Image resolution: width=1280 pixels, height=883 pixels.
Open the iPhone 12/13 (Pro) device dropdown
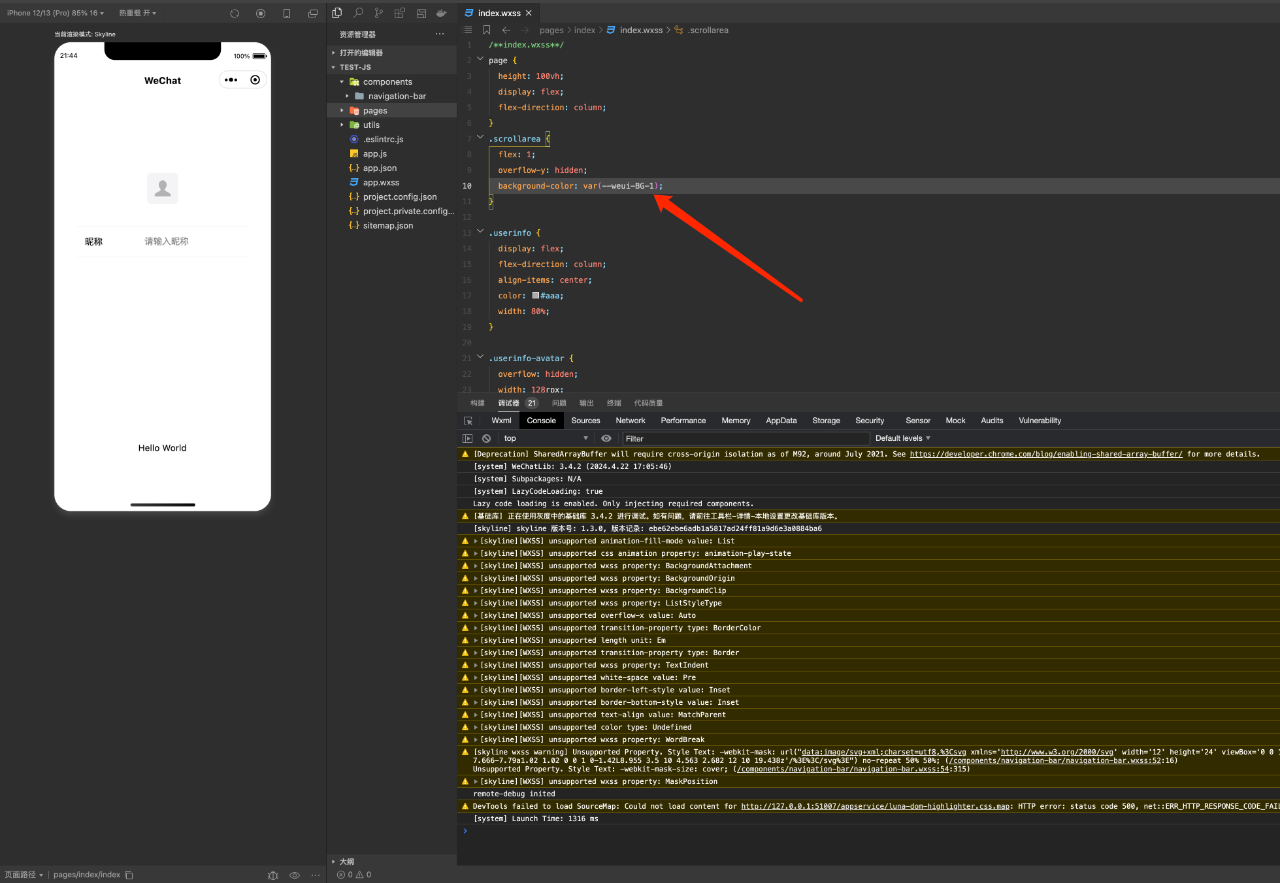click(53, 13)
